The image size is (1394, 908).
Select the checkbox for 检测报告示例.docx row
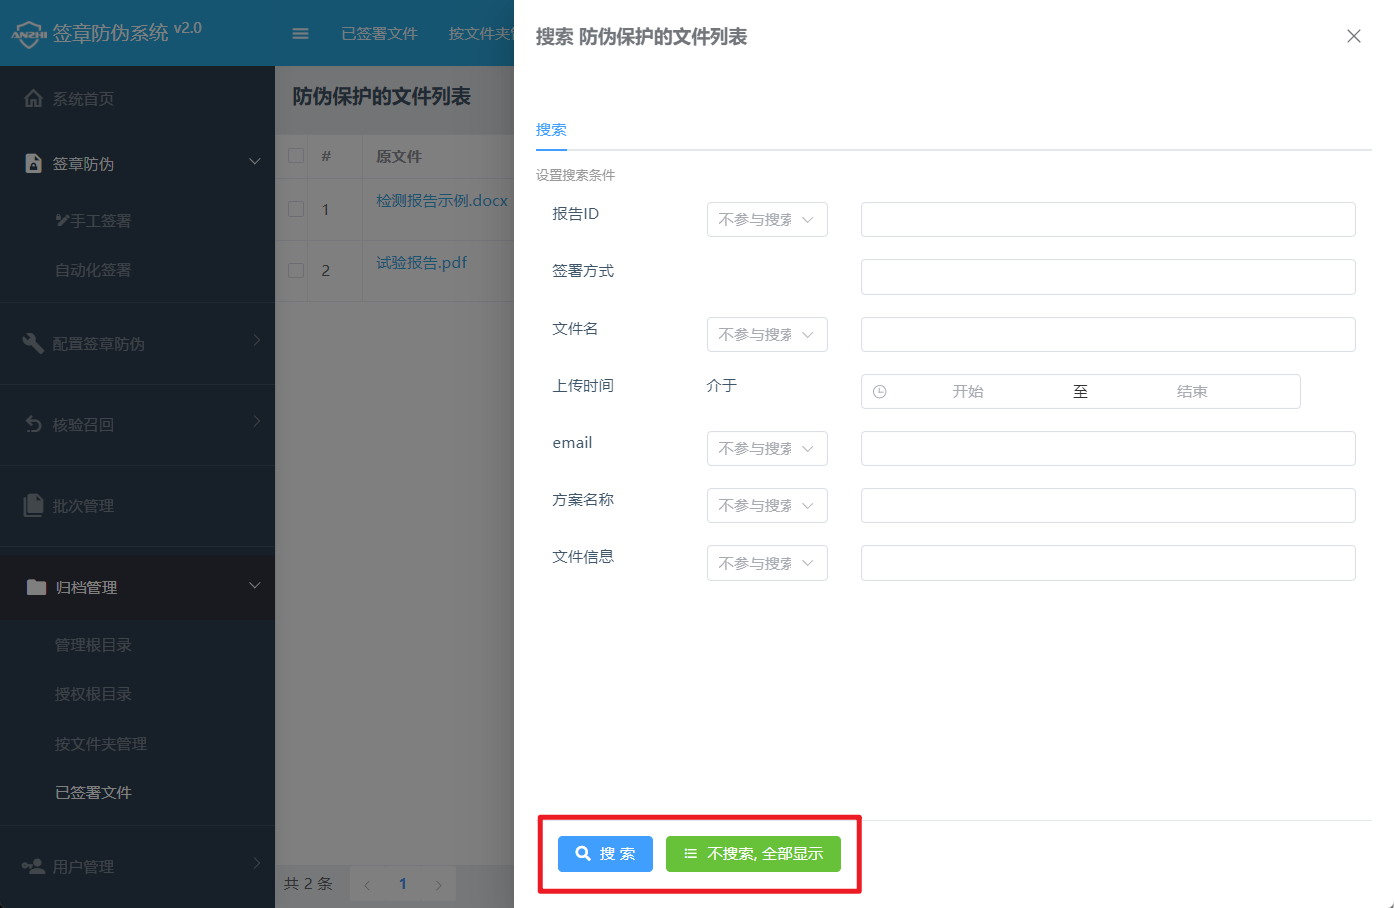(294, 209)
